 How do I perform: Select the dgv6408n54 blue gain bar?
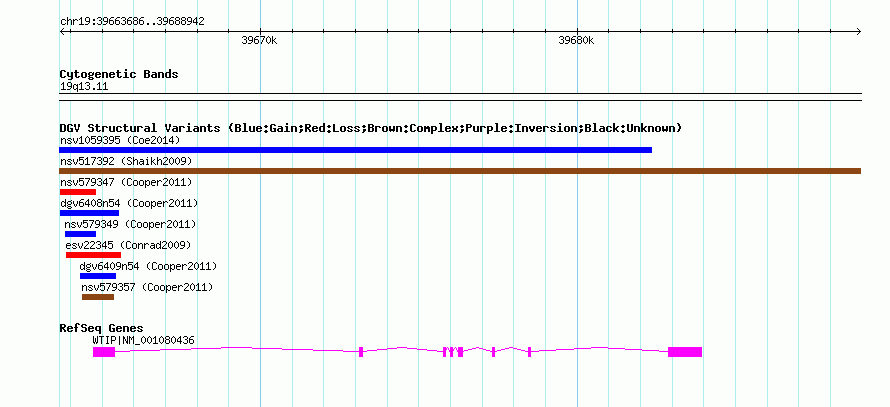89,213
